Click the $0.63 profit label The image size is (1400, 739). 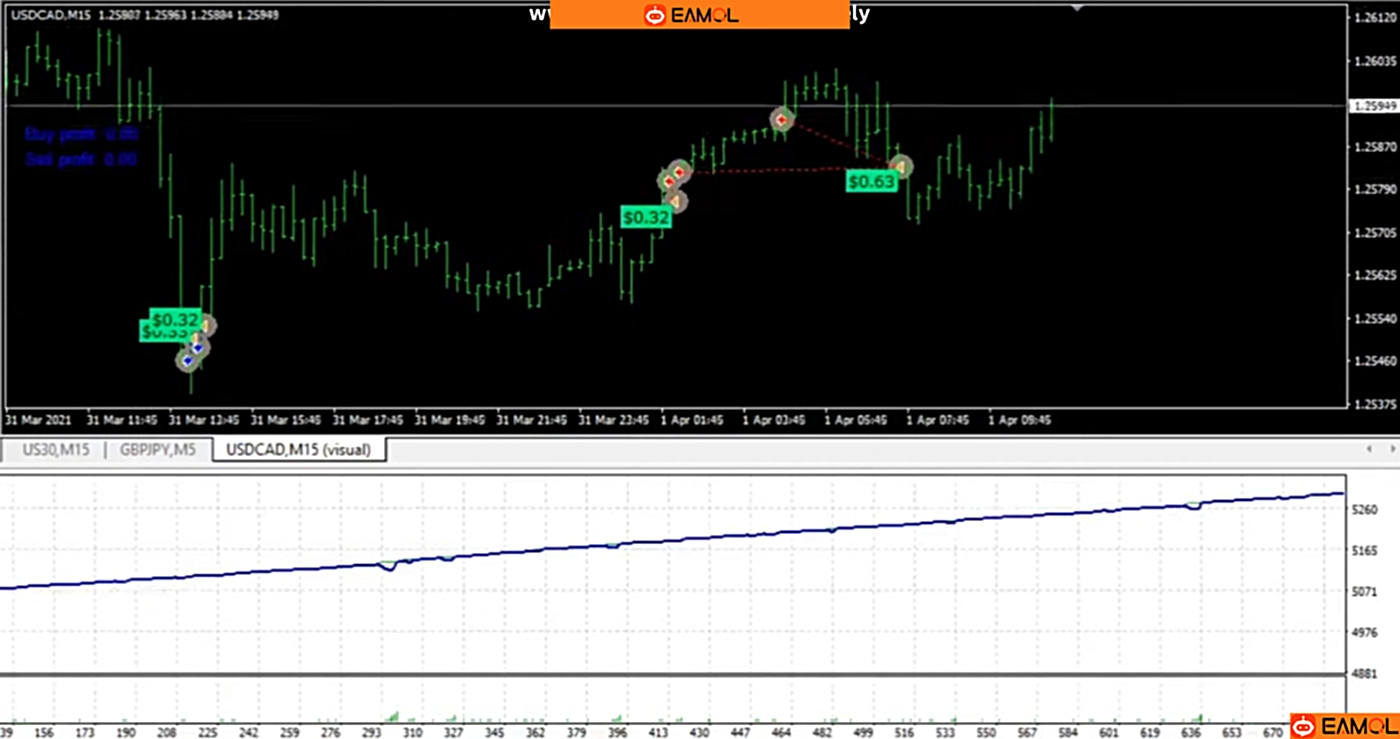pos(870,182)
